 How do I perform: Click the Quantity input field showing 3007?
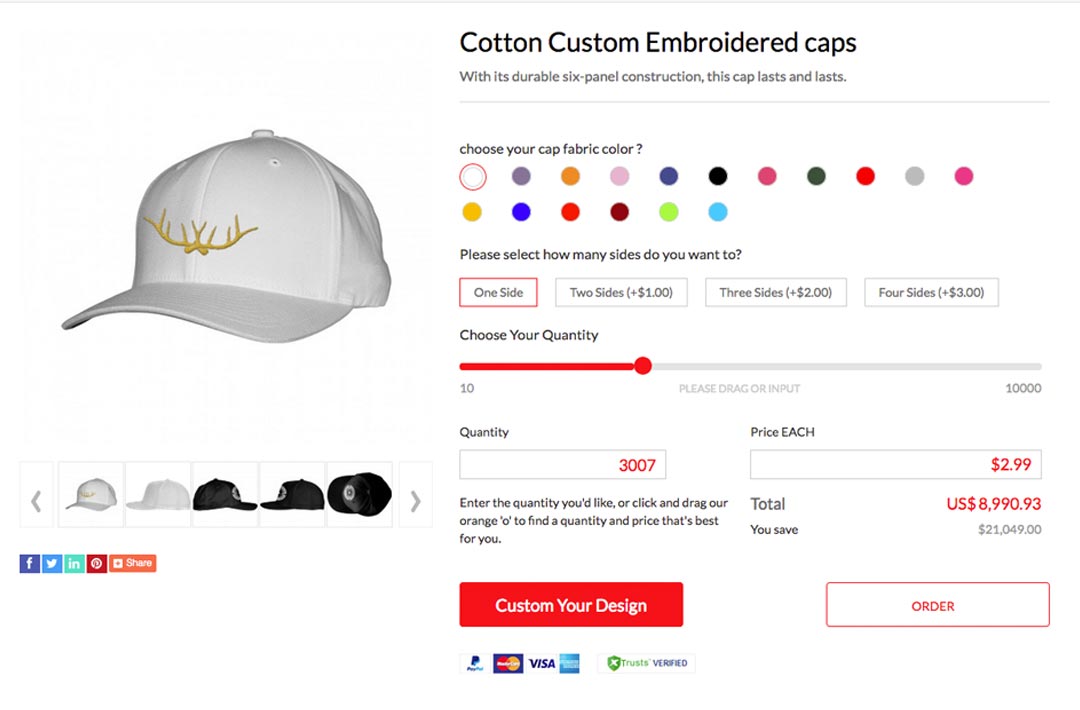point(563,465)
